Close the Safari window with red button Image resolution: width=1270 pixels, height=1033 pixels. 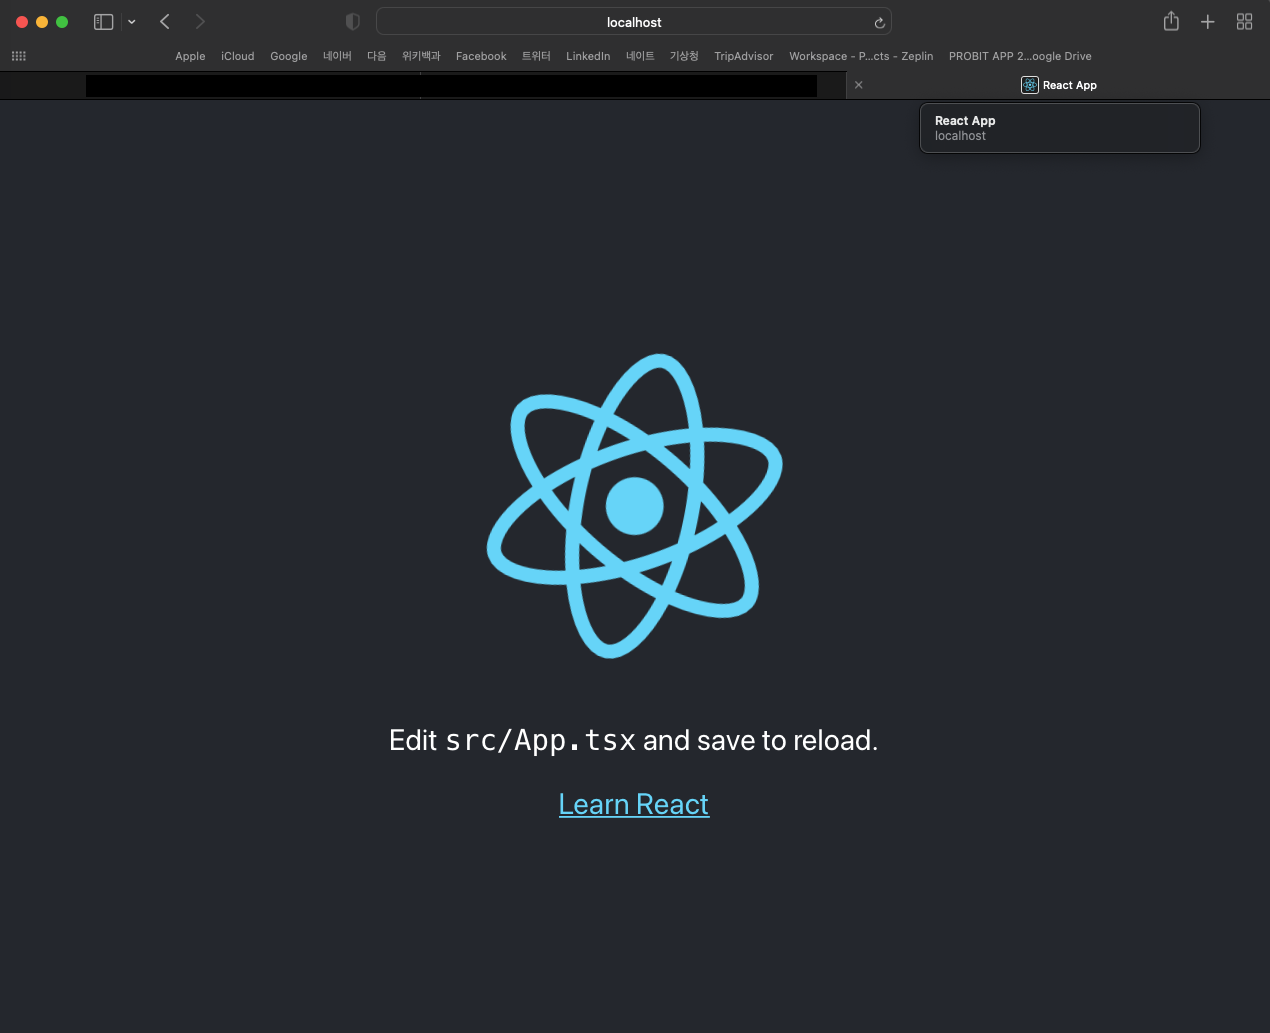coord(22,22)
